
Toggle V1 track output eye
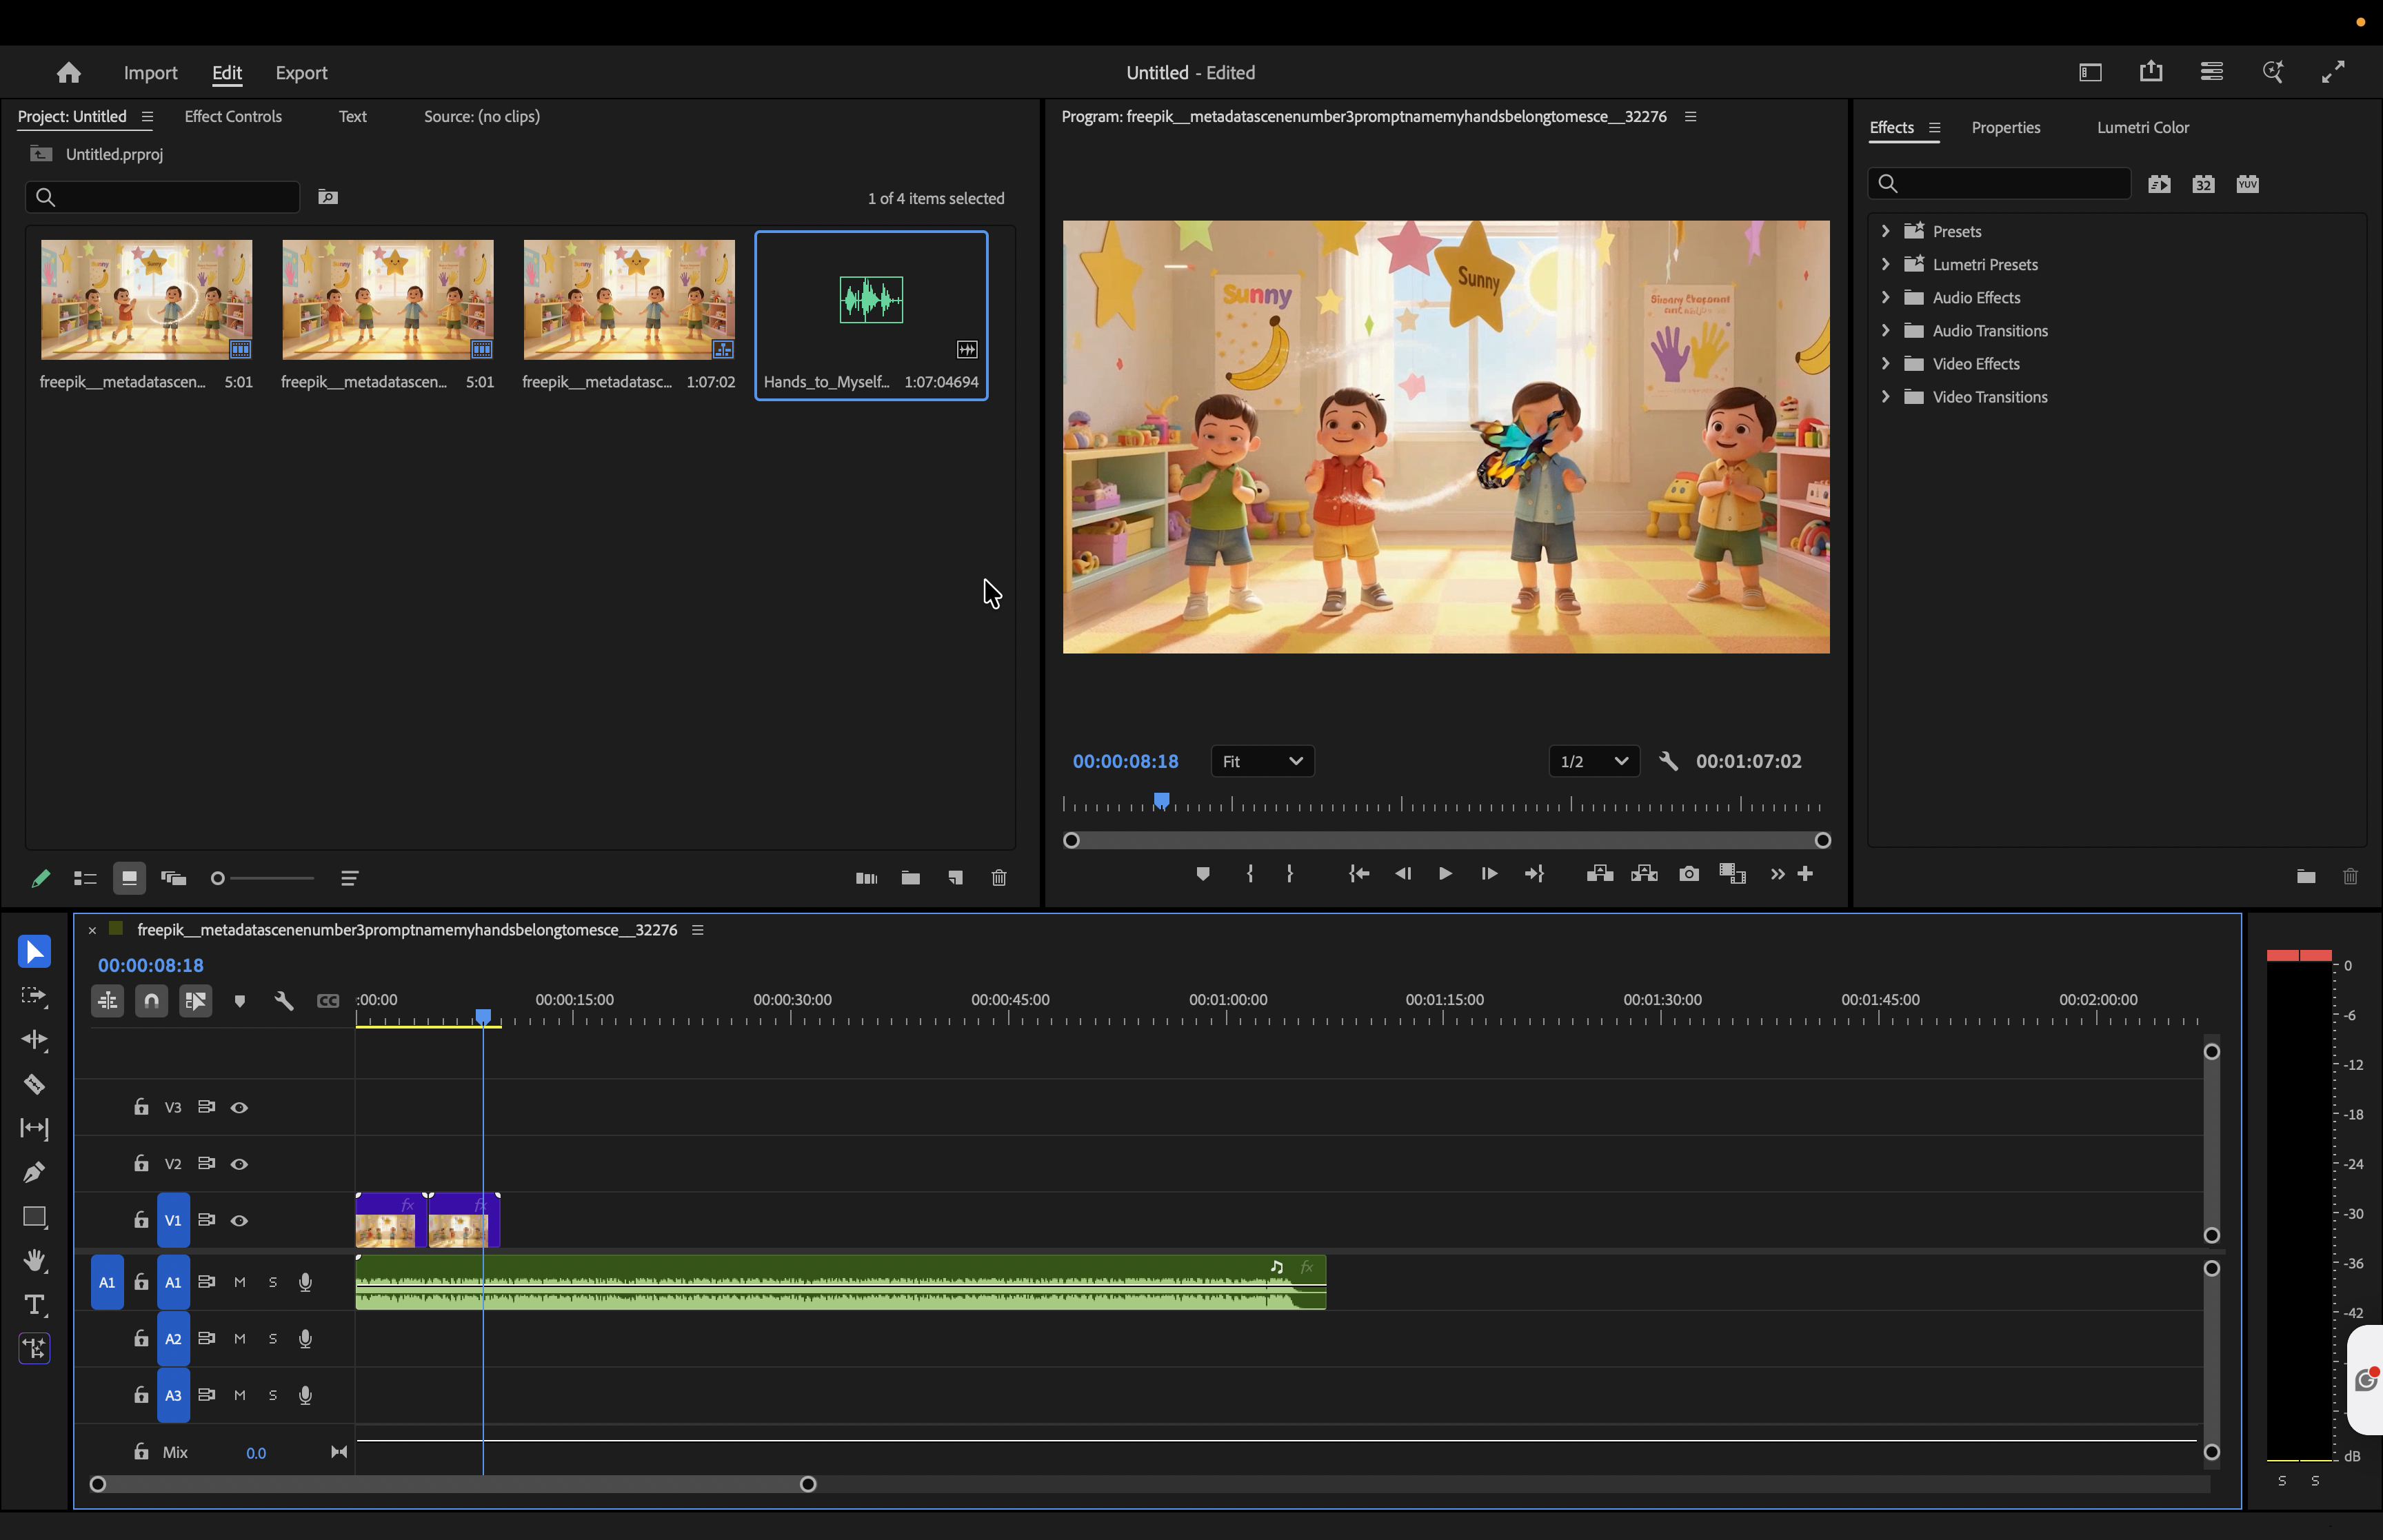point(239,1220)
